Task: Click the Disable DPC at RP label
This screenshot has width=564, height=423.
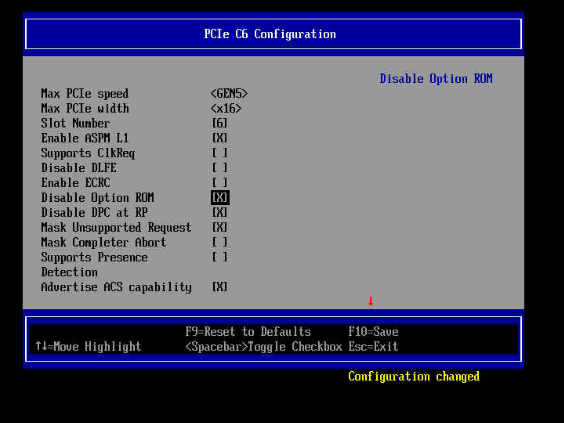Action: (x=94, y=212)
